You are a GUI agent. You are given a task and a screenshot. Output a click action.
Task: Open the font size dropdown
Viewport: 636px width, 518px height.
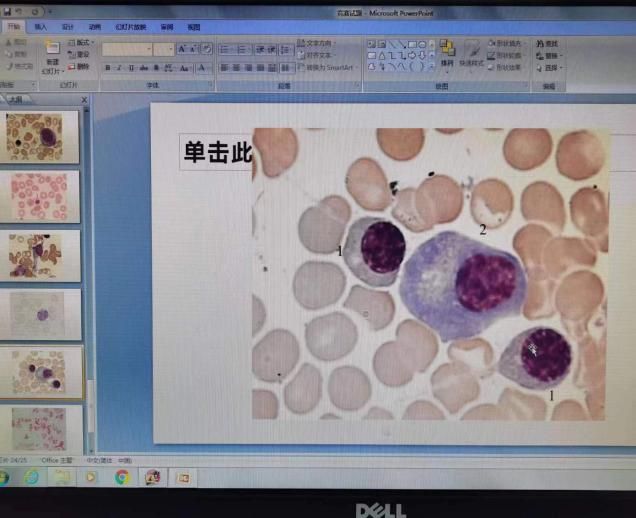tap(164, 49)
